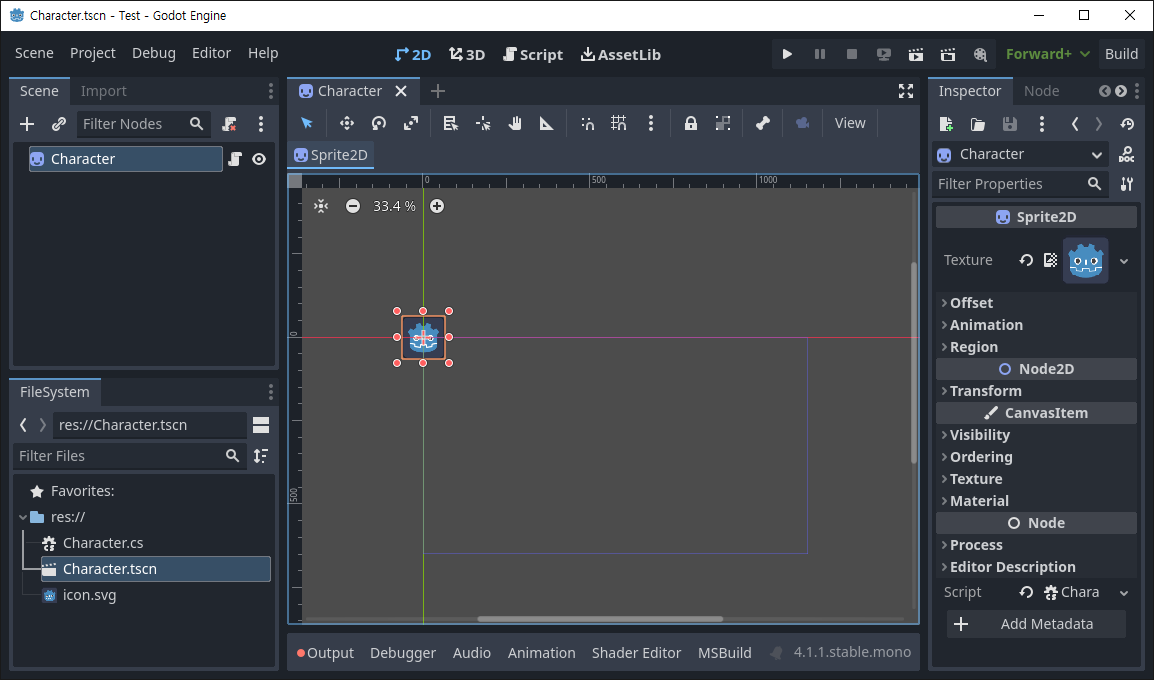1154x680 pixels.
Task: Open the canvas View menu
Action: coord(850,123)
